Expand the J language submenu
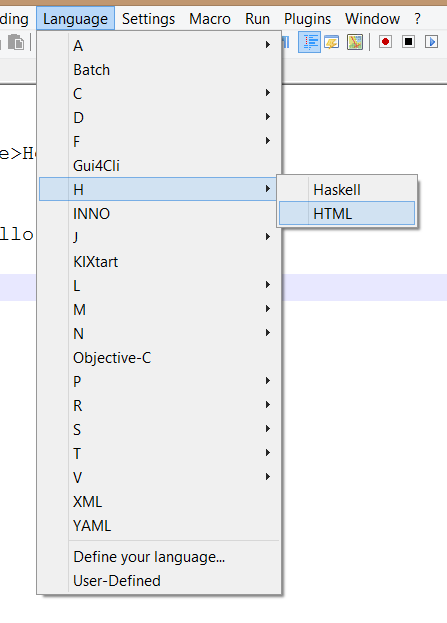447x623 pixels. tap(159, 237)
